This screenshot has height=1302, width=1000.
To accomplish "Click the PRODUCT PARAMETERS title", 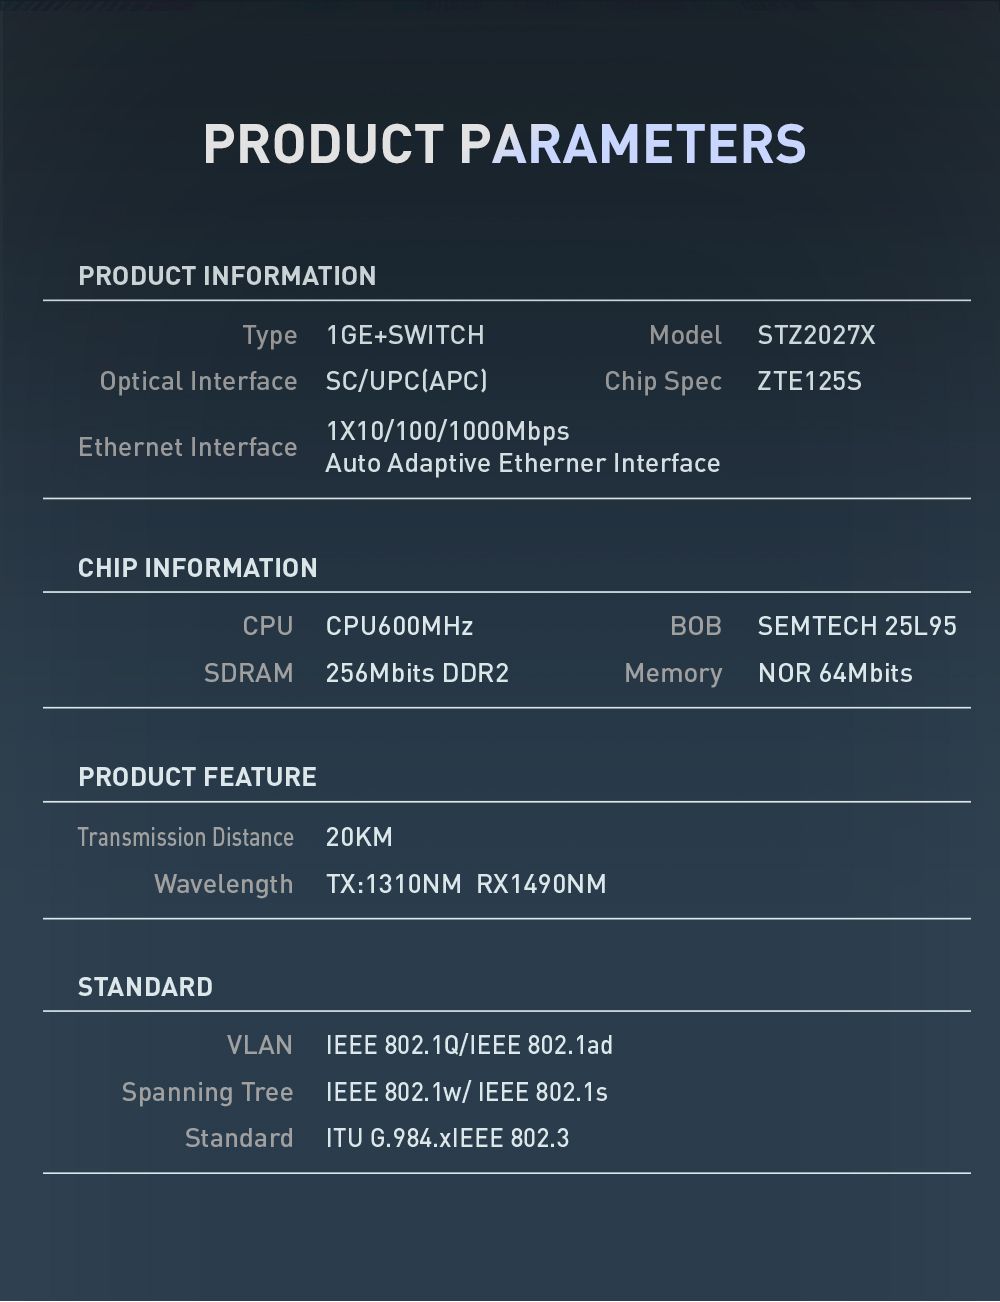I will [504, 144].
